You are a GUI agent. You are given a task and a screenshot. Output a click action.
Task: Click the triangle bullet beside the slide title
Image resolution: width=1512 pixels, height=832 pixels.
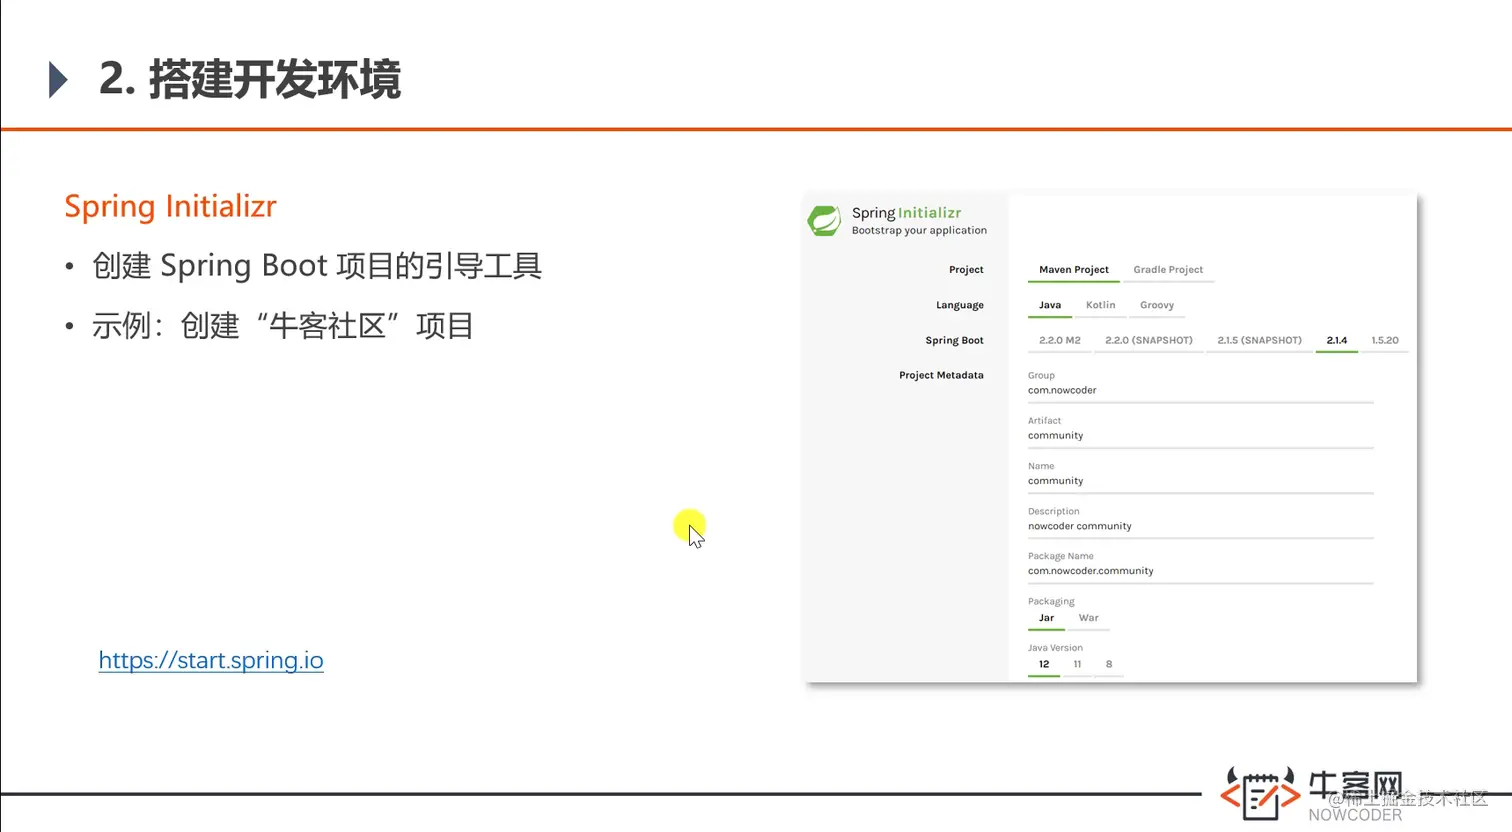(58, 80)
